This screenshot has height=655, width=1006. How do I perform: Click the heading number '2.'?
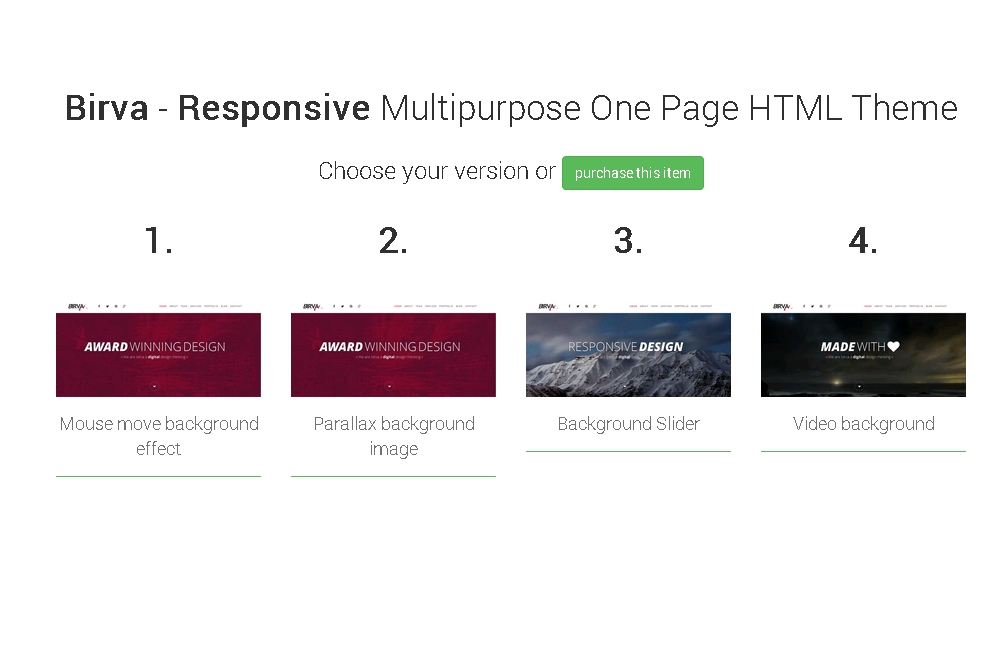click(393, 241)
